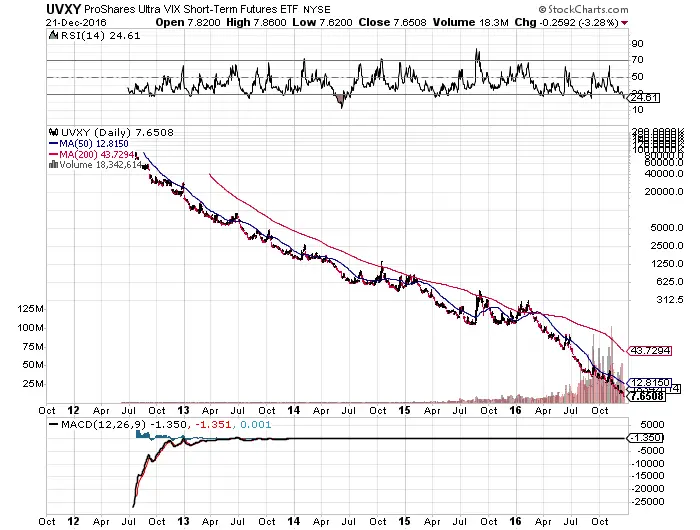Click the 70 level on RSI axis

pyautogui.click(x=638, y=60)
